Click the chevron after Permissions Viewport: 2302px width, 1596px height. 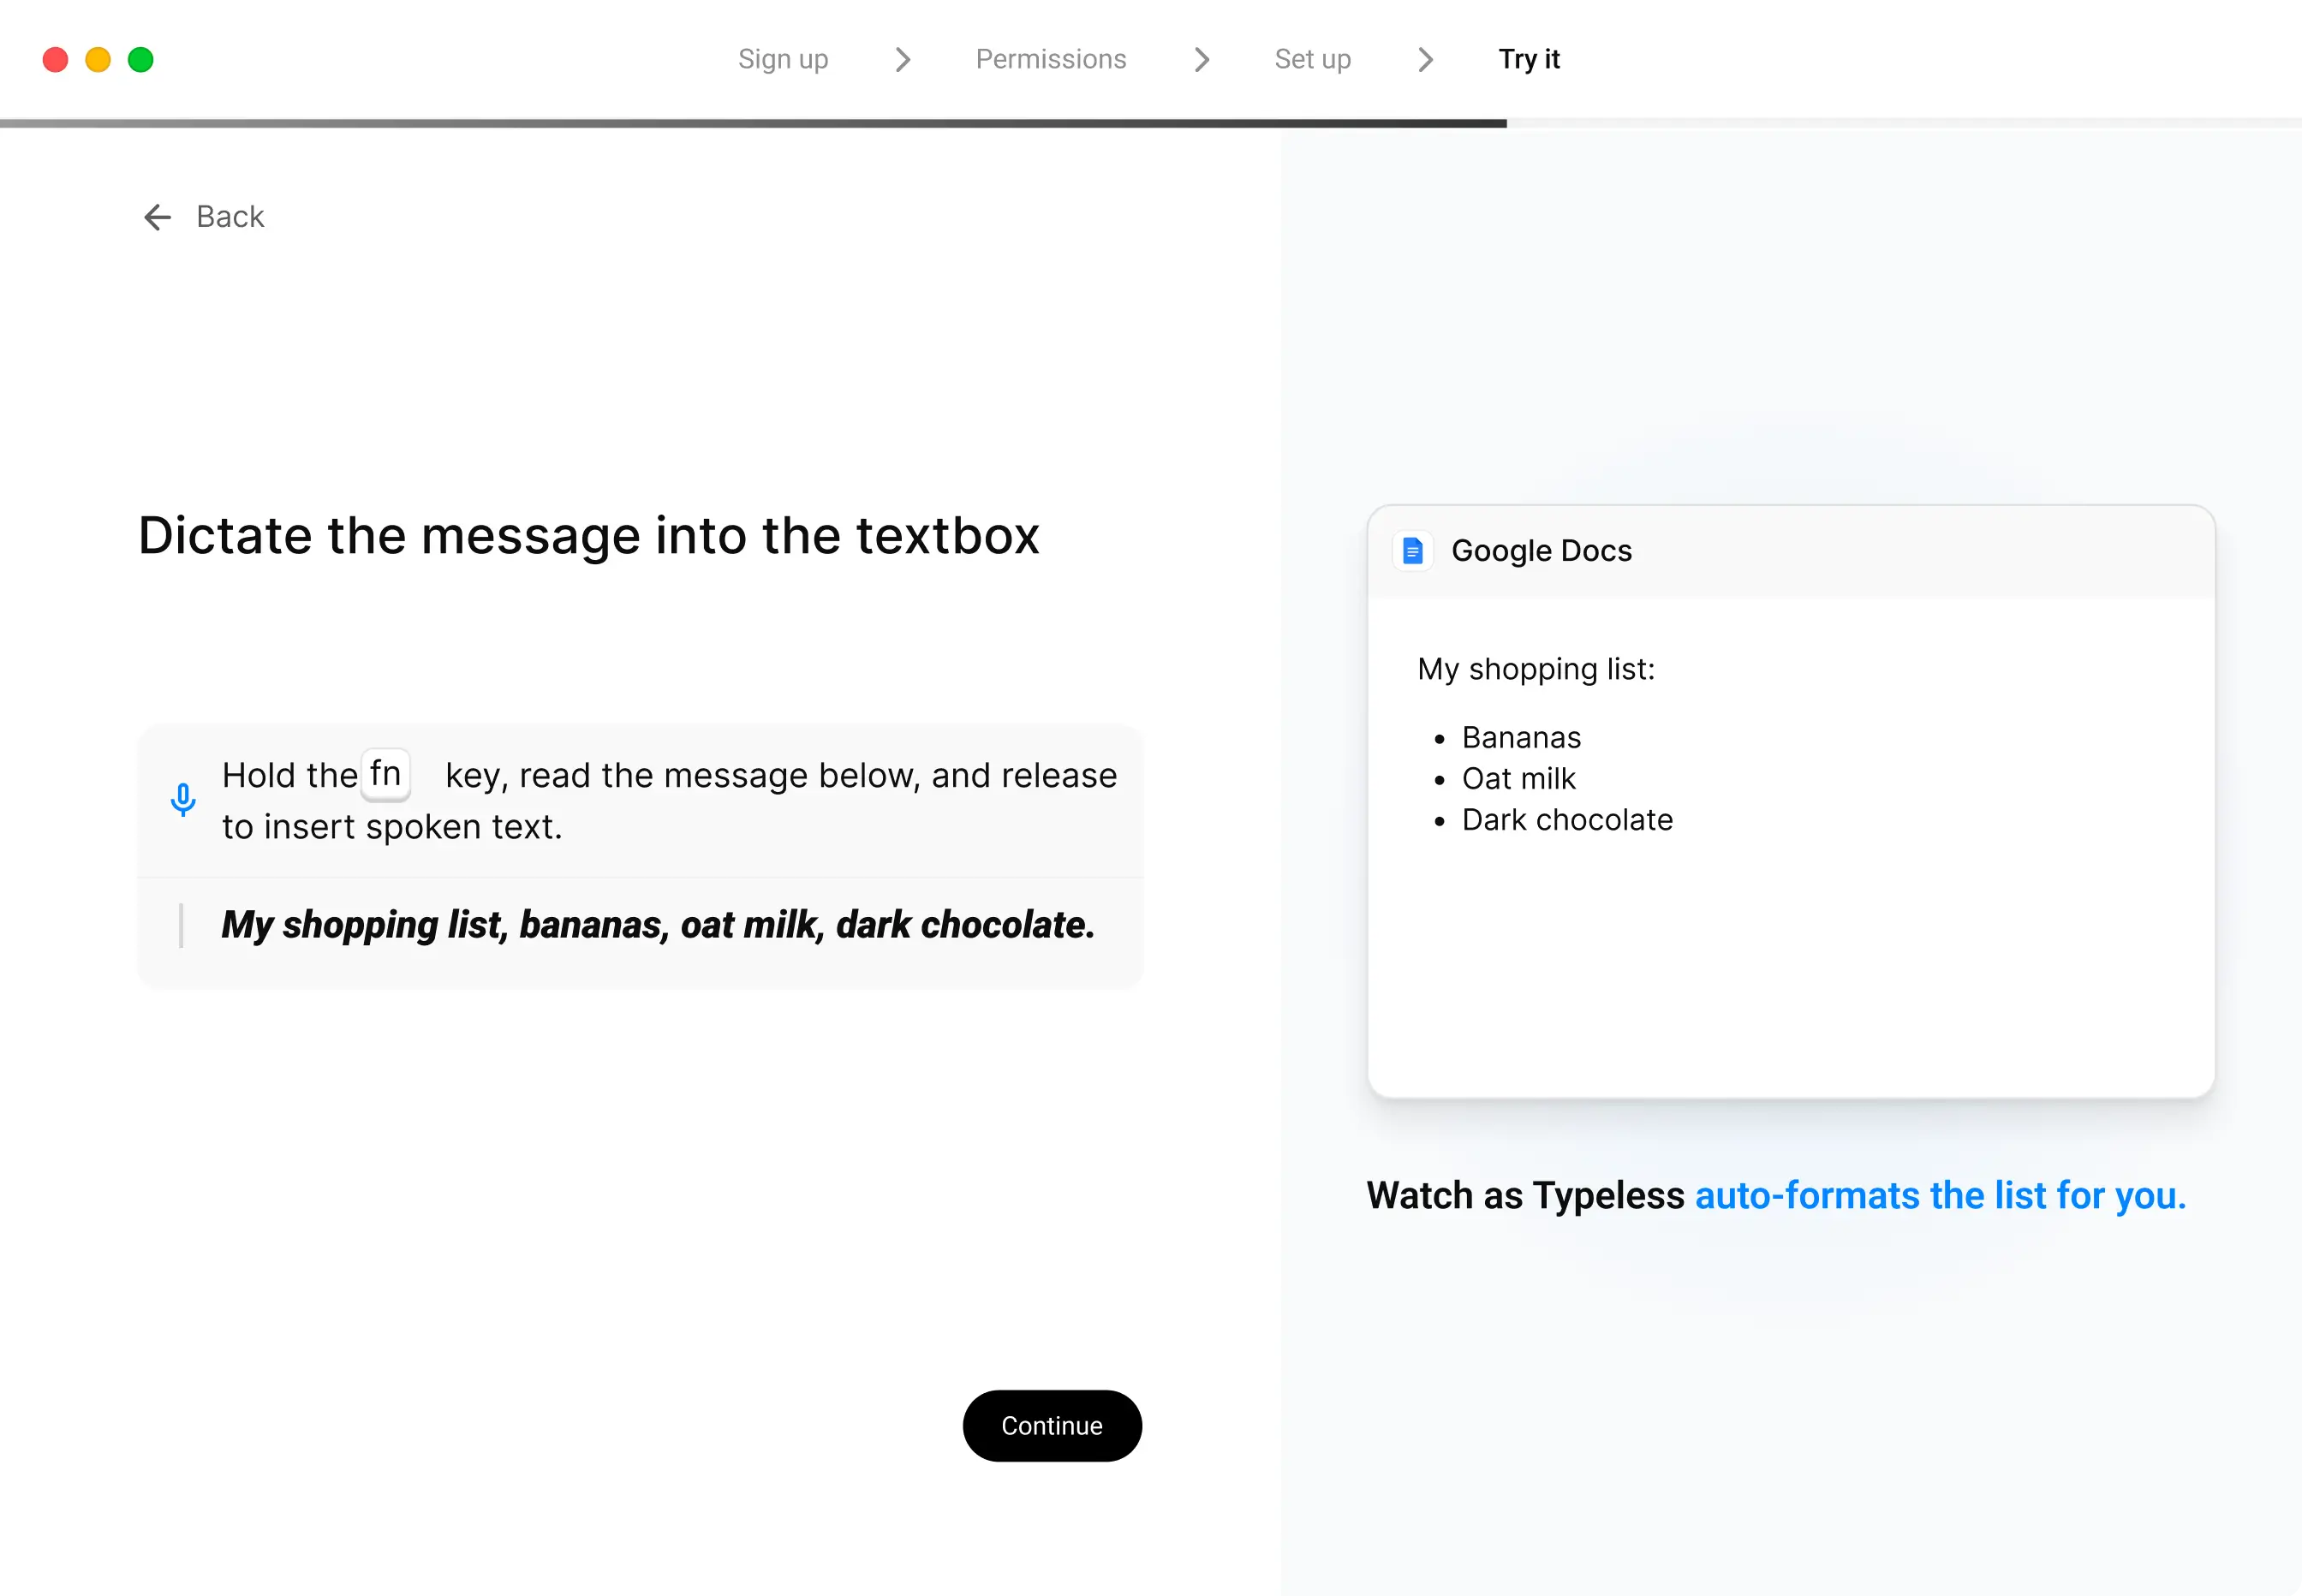tap(1201, 60)
